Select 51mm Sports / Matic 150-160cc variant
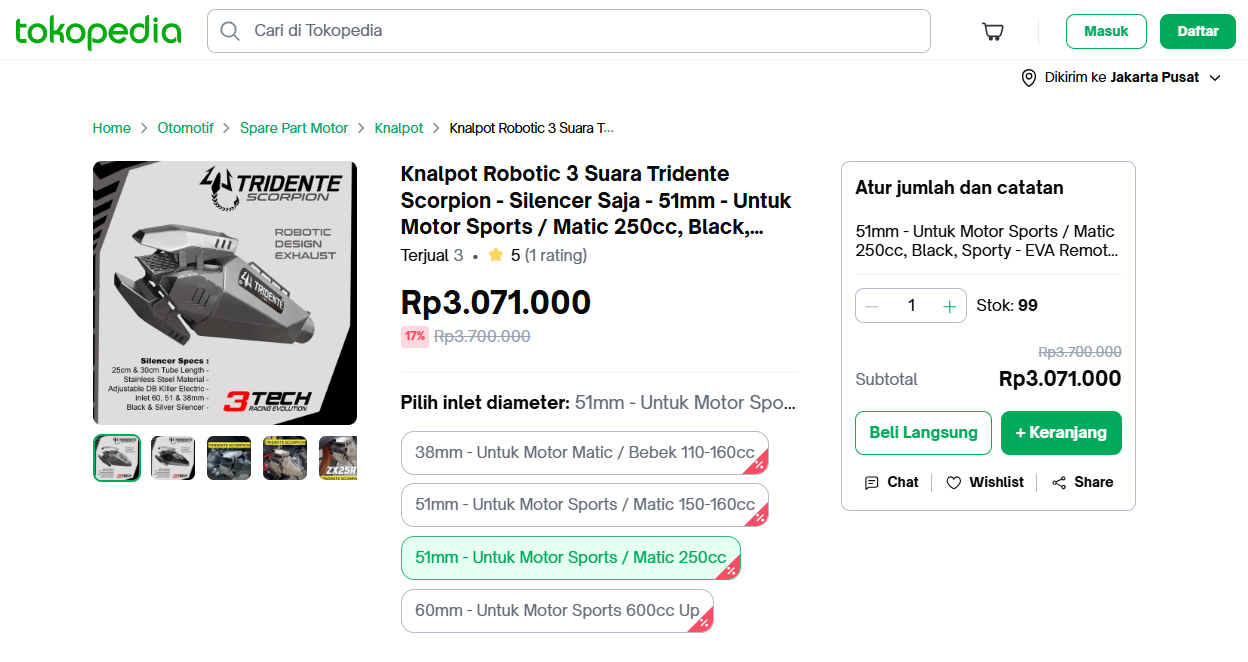1248x662 pixels. click(x=584, y=505)
